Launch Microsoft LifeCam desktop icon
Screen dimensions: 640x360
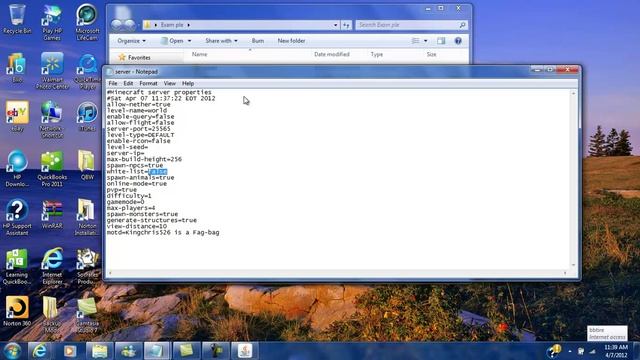tap(87, 22)
